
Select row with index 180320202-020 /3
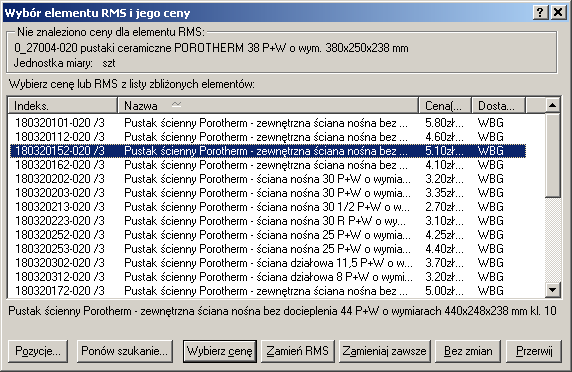268,179
